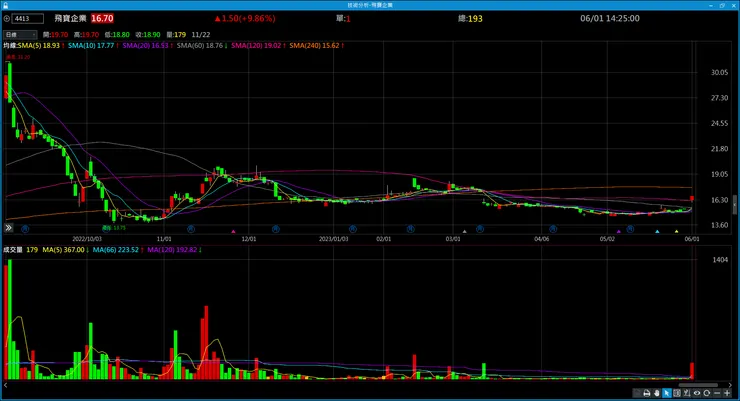Toggle the eye visibility icon
The height and width of the screenshot is (401, 740).
pos(697,393)
